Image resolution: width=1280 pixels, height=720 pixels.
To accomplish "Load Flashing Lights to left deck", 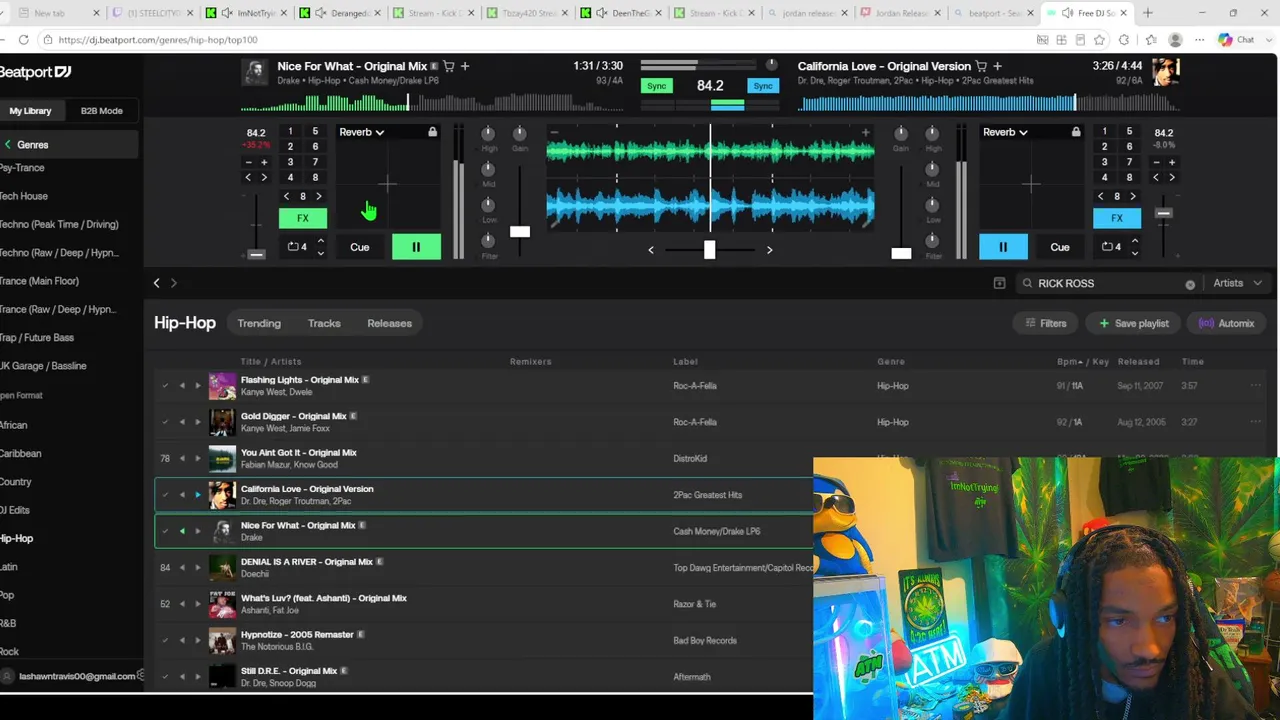I will [x=182, y=386].
